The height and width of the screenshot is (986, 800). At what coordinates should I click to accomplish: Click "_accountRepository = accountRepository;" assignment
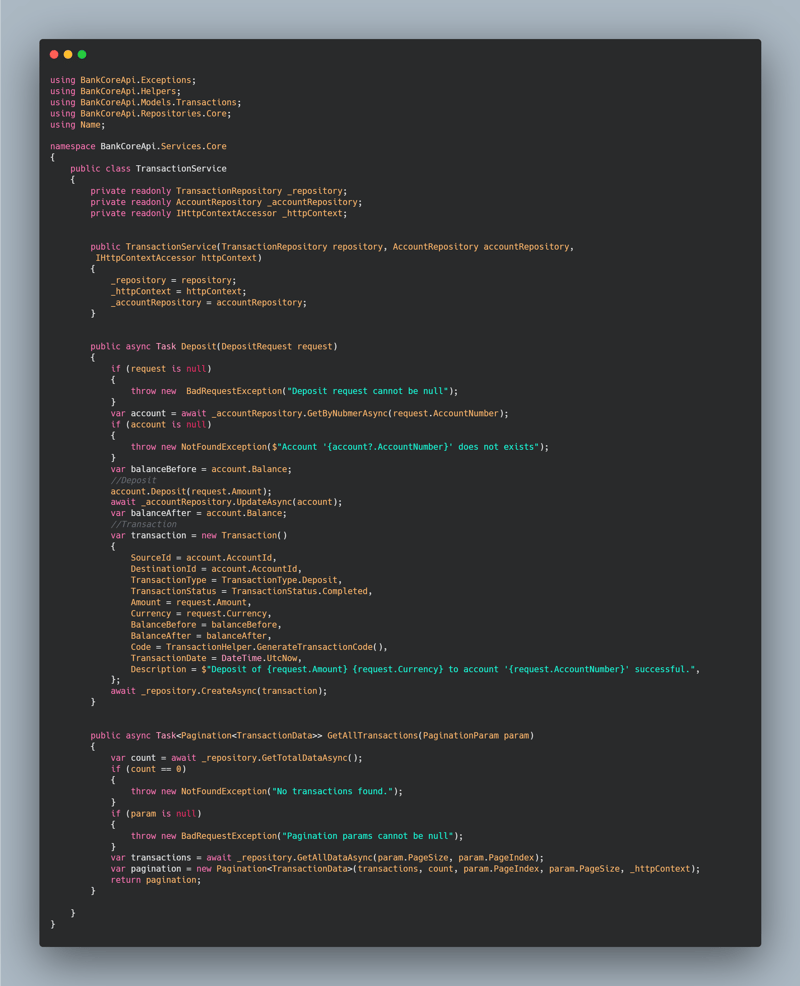click(209, 303)
